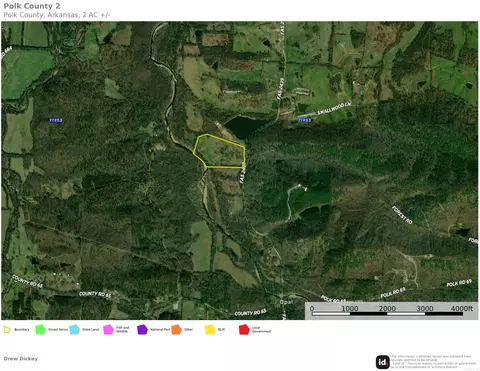Click the "Polk County 2" title
The width and height of the screenshot is (480, 371).
[x=32, y=6]
